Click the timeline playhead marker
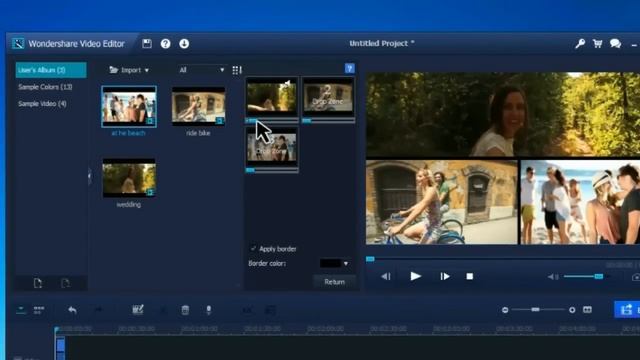This screenshot has width=640, height=360. 57,329
